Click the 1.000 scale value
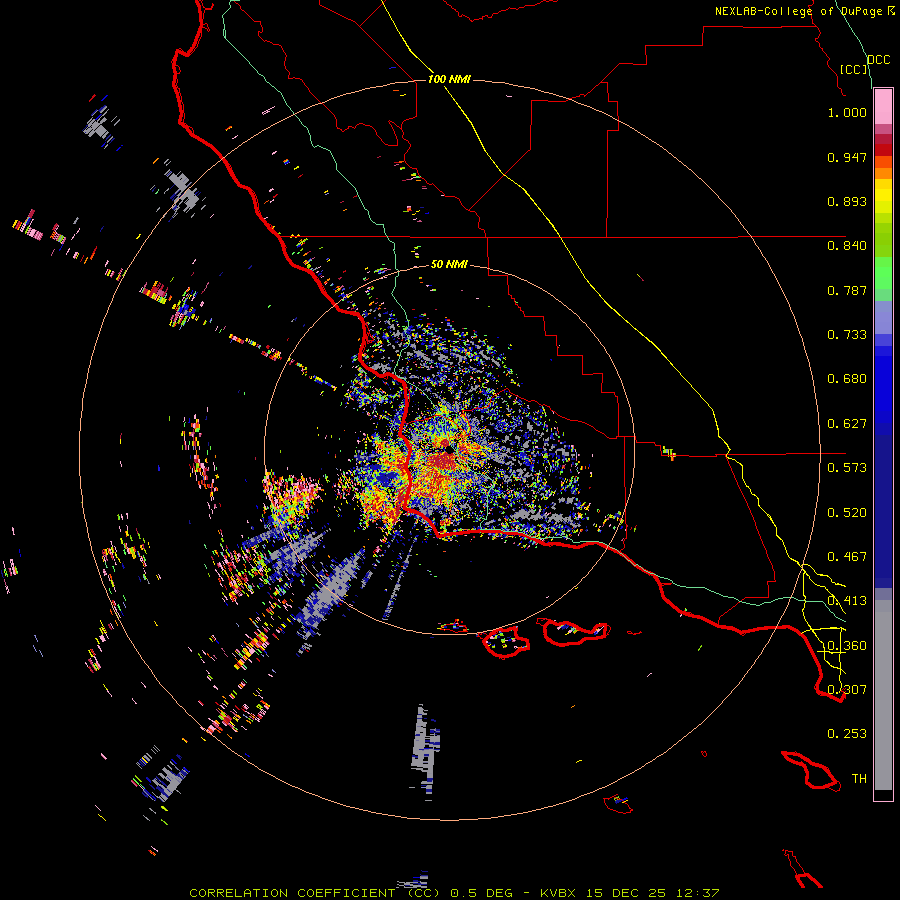Viewport: 900px width, 900px height. coord(847,112)
